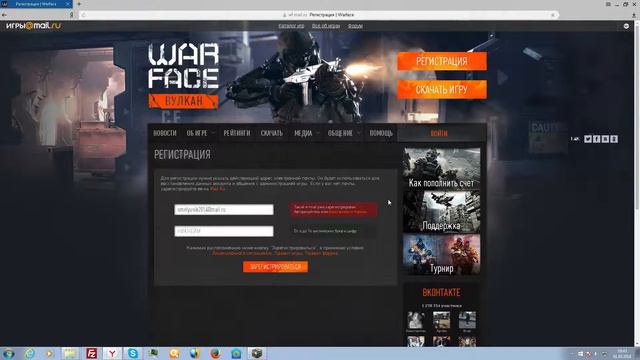Open Windows Start button
Screen dimensions: 640x360
click(x=9, y=353)
